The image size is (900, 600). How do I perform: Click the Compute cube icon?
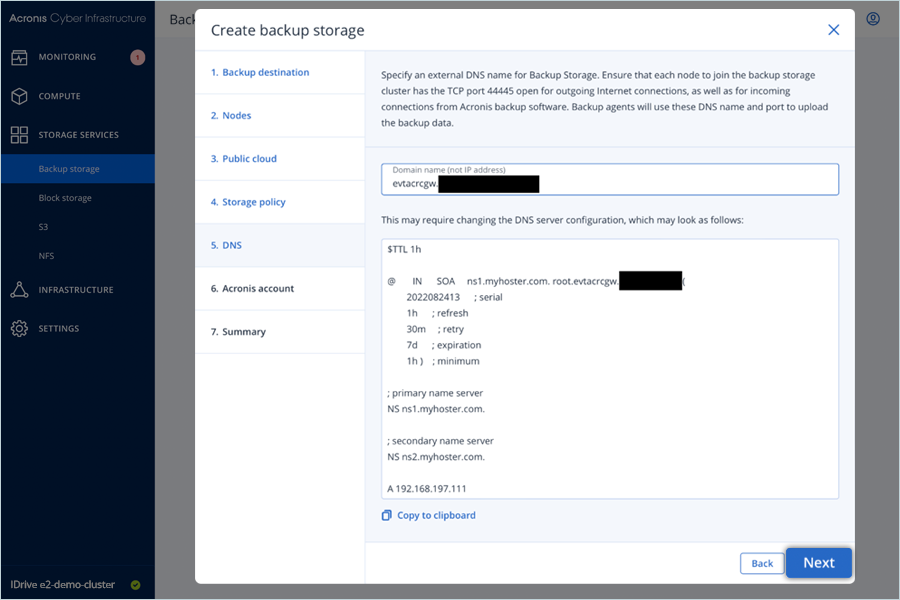[x=19, y=96]
